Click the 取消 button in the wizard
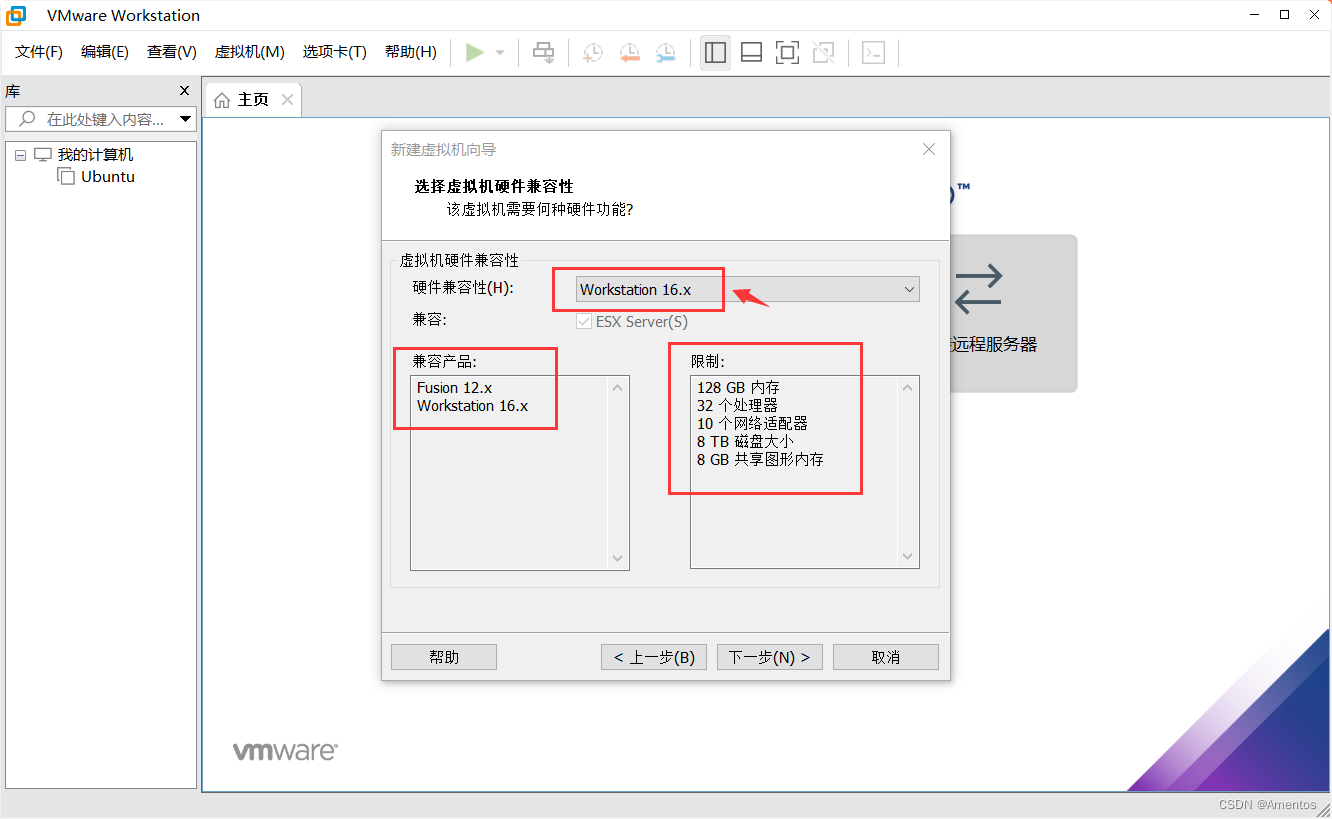 point(885,657)
